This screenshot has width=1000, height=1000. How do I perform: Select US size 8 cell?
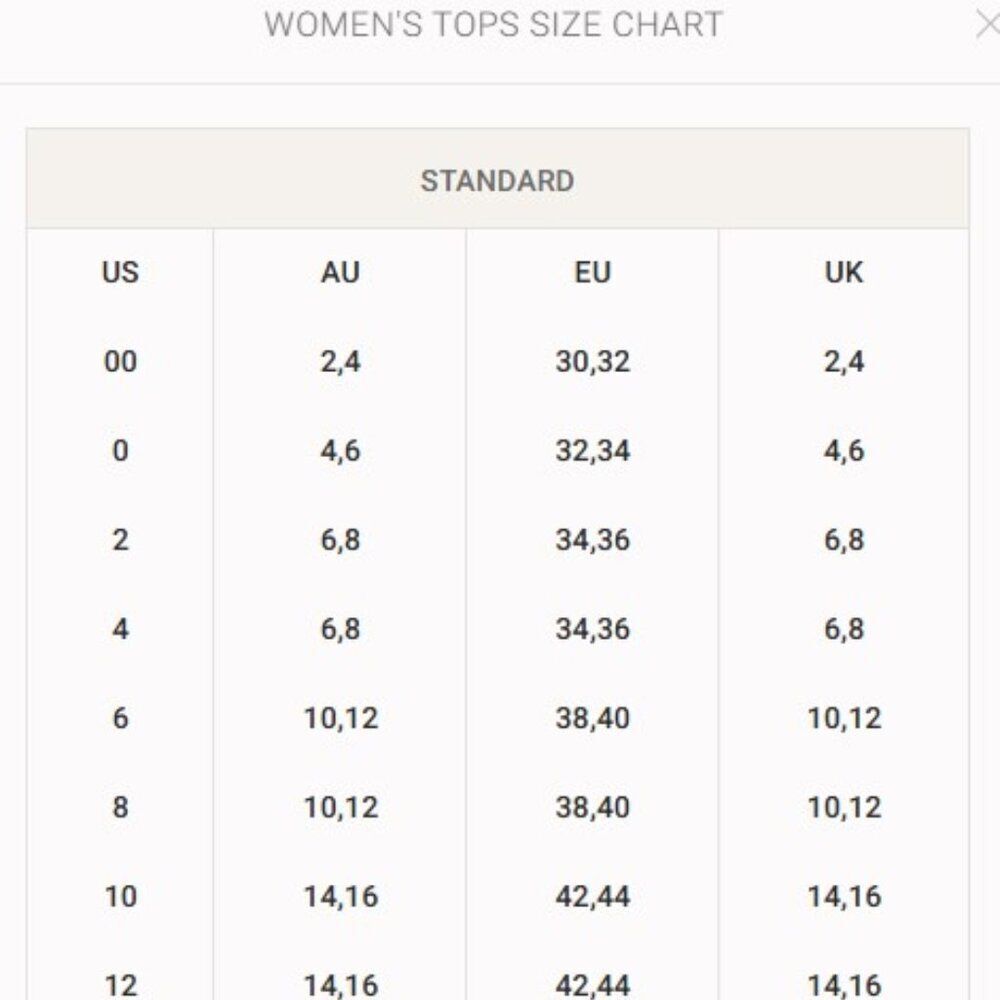120,807
